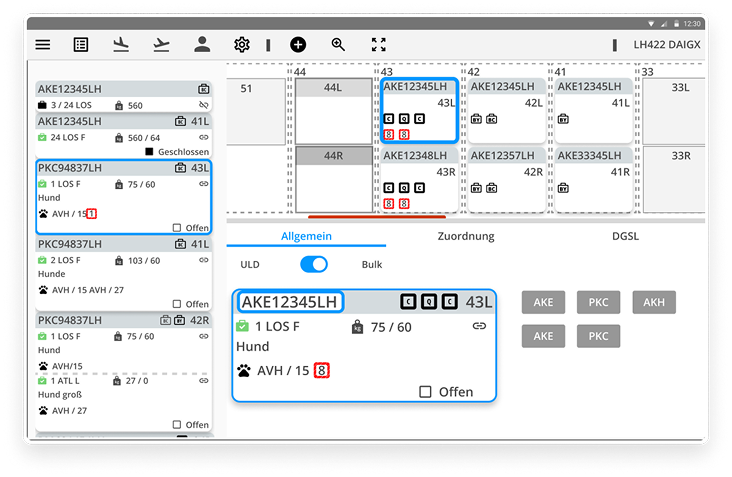Open the user profile icon
This screenshot has width=732, height=477.
[x=201, y=44]
